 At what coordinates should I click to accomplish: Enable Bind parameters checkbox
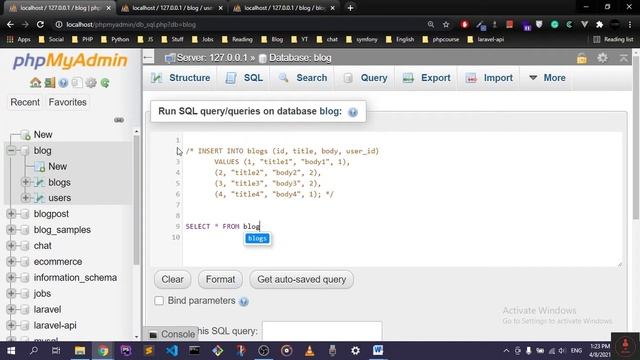(159, 301)
